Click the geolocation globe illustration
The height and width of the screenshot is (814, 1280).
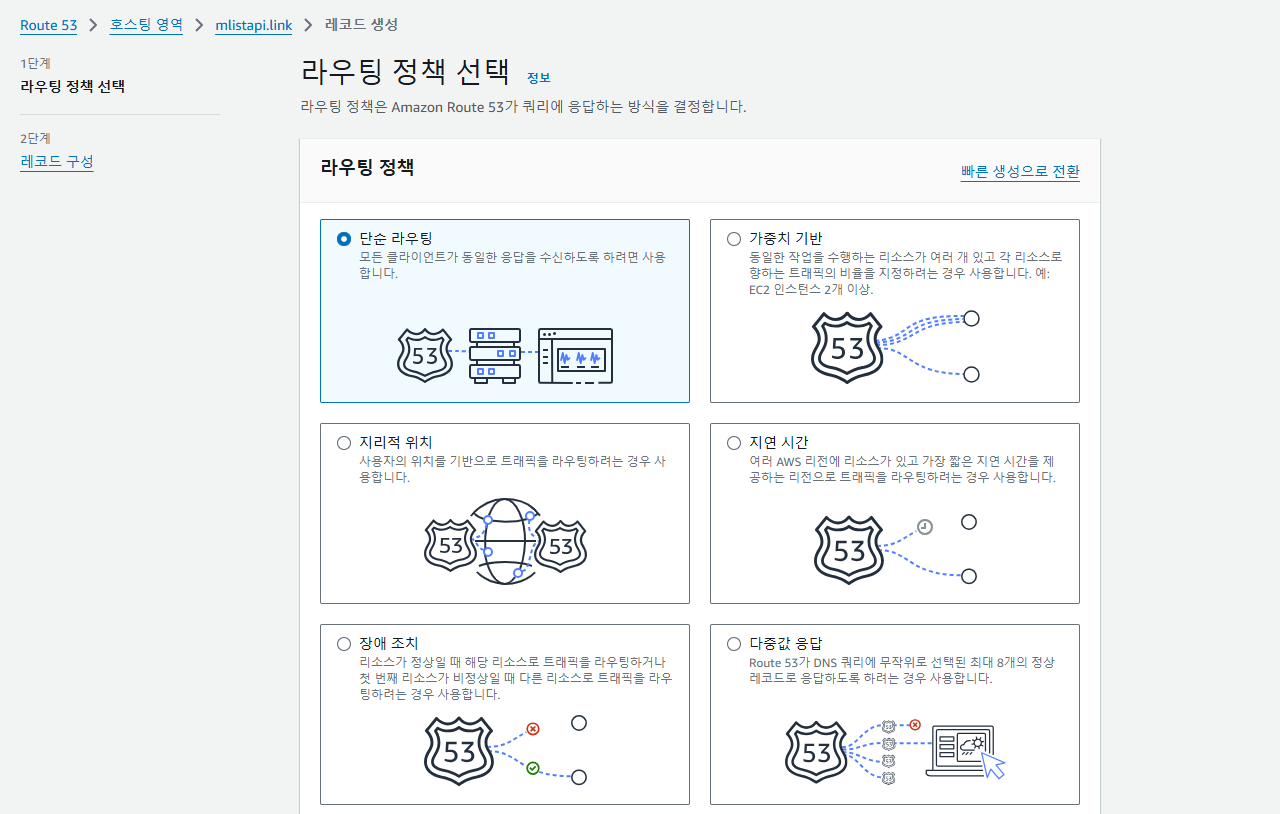pyautogui.click(x=507, y=543)
